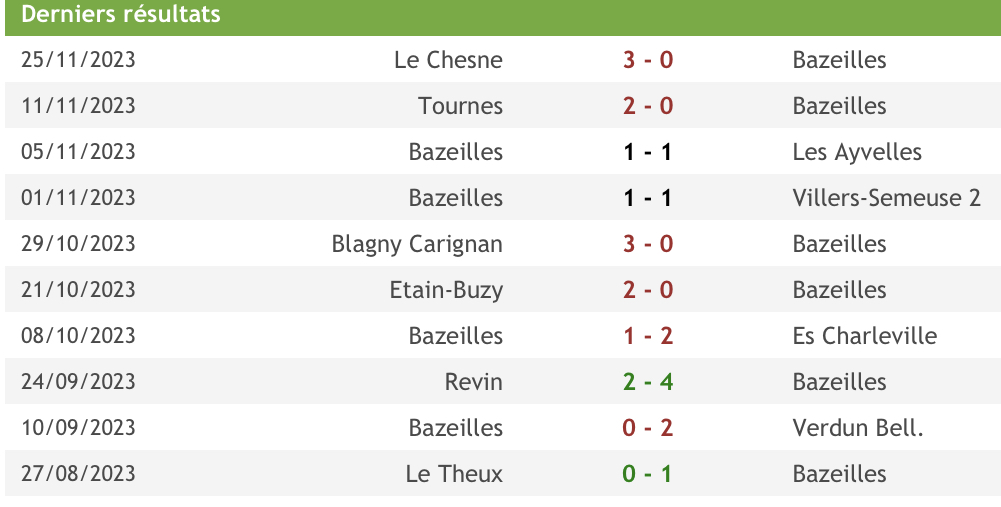The height and width of the screenshot is (507, 1001).
Task: Open the Tournes team page
Action: (x=460, y=105)
